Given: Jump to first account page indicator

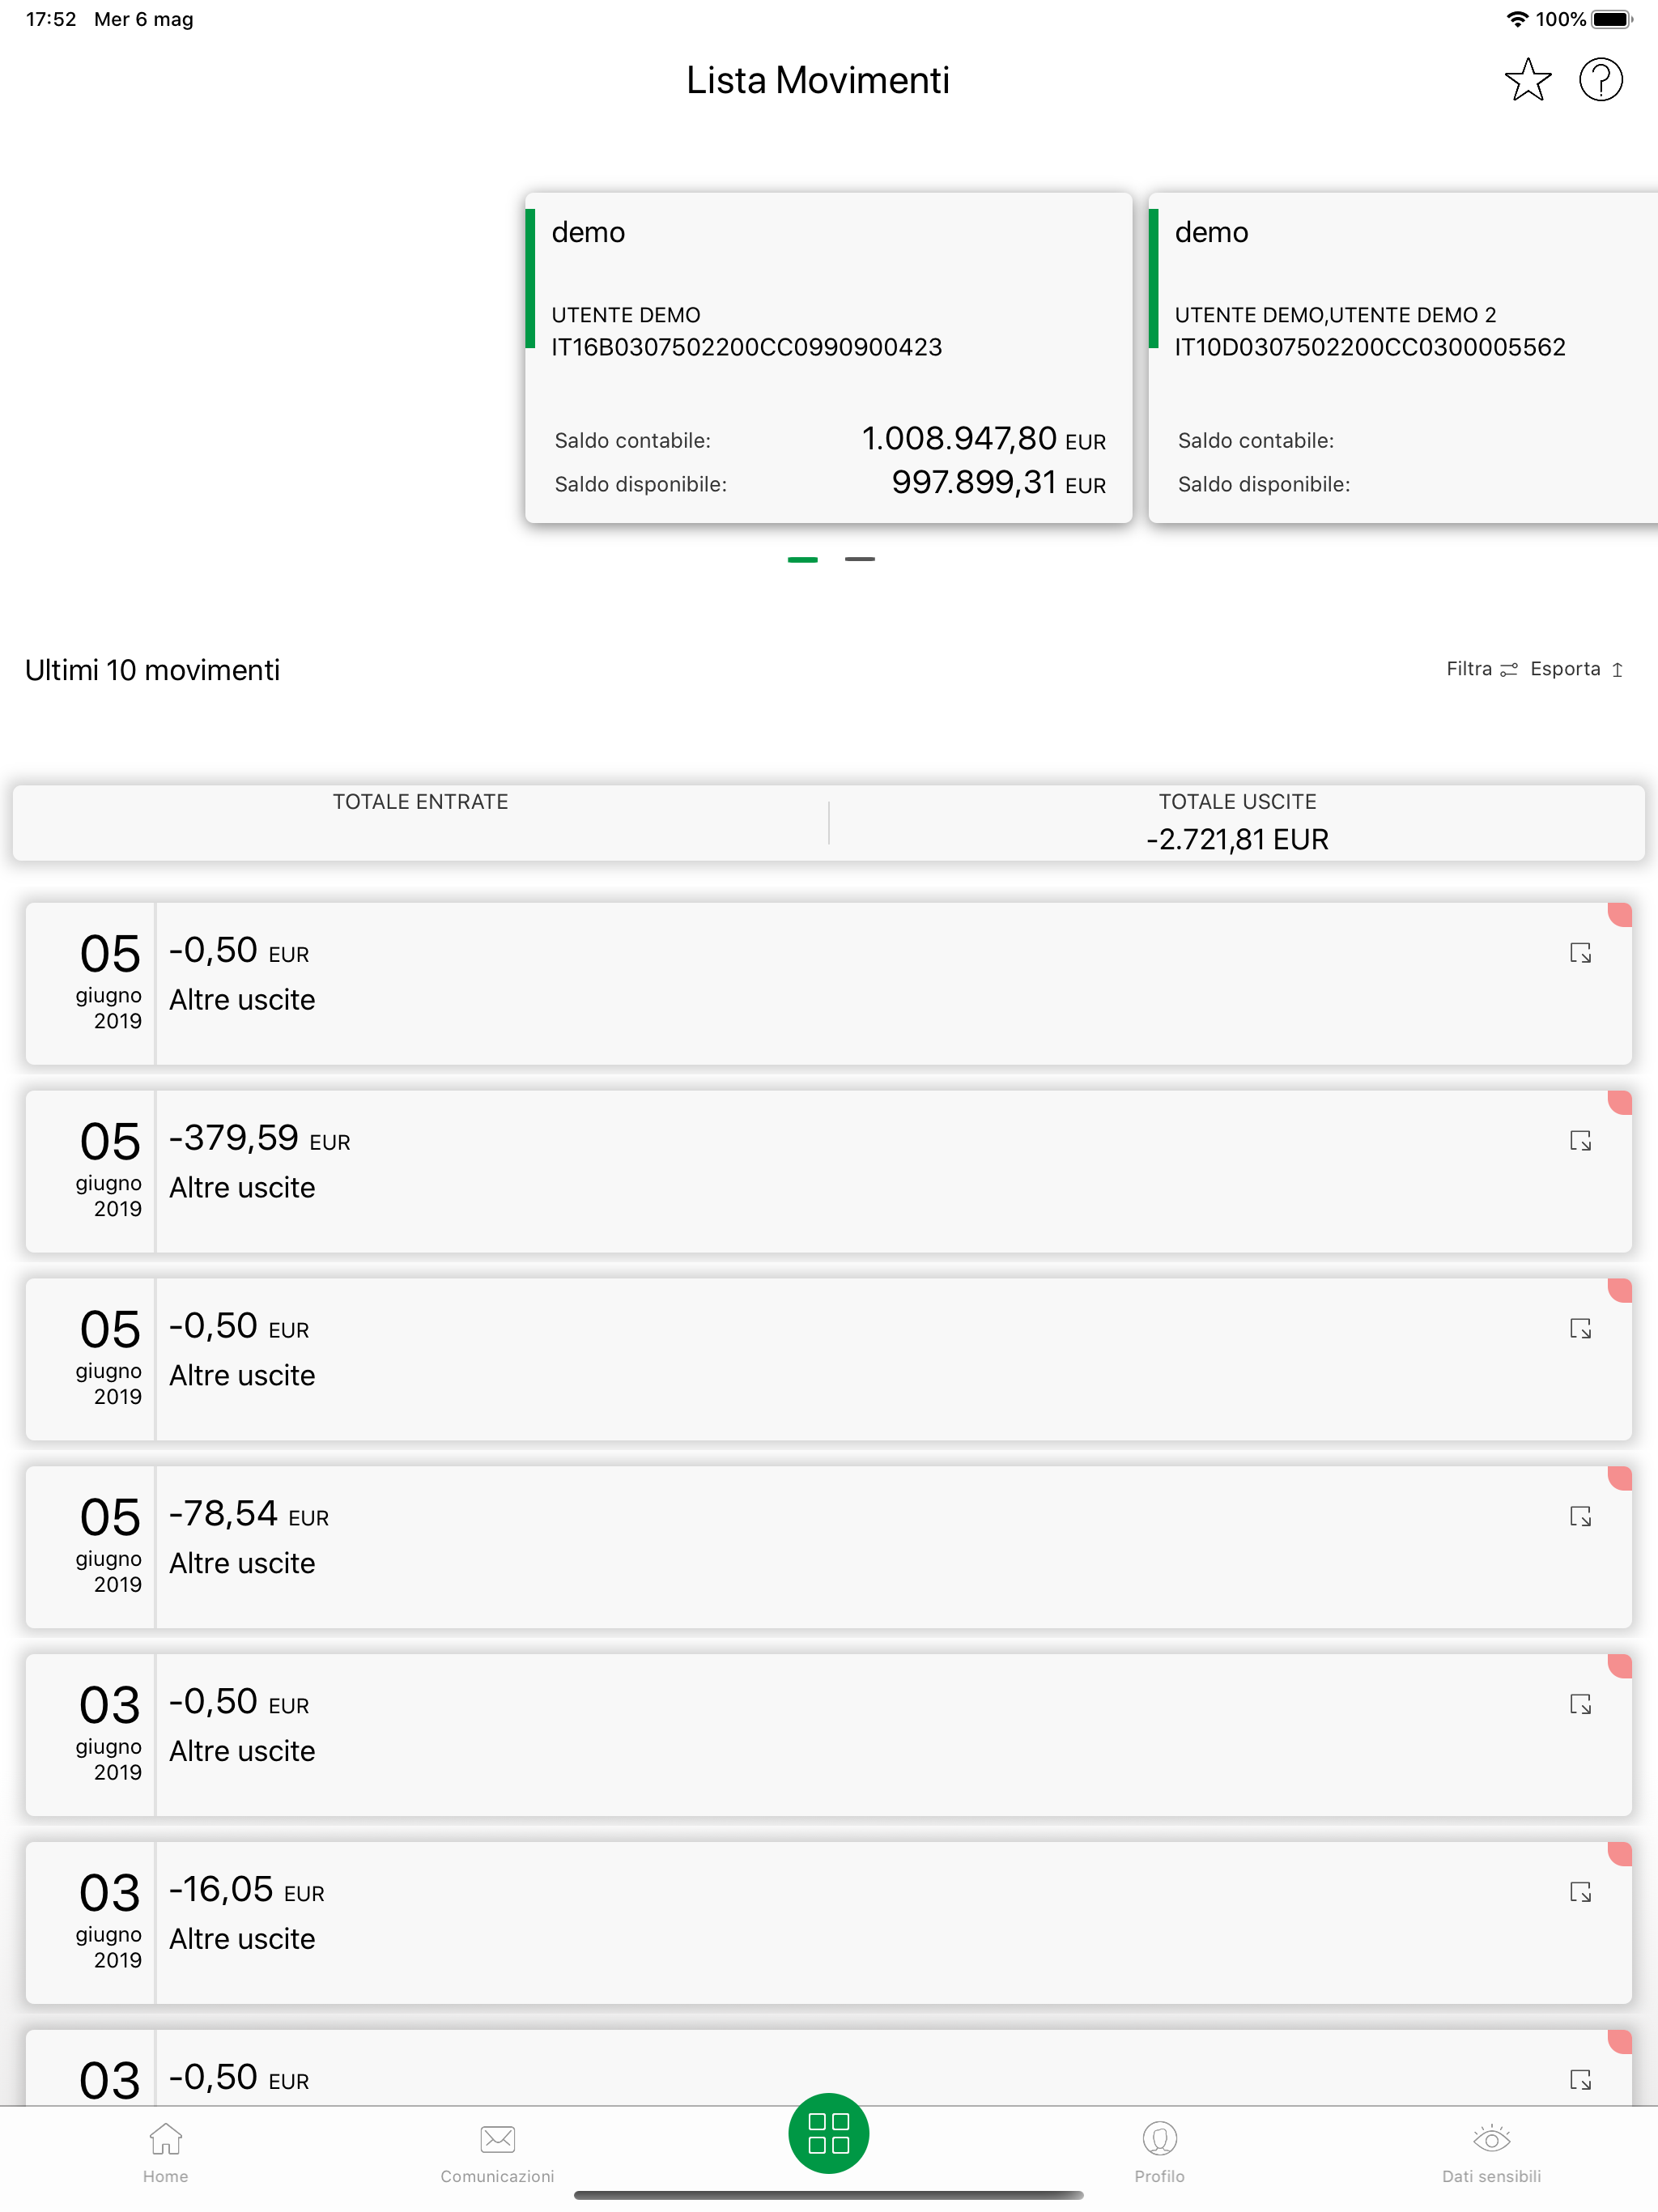Looking at the screenshot, I should (x=802, y=559).
